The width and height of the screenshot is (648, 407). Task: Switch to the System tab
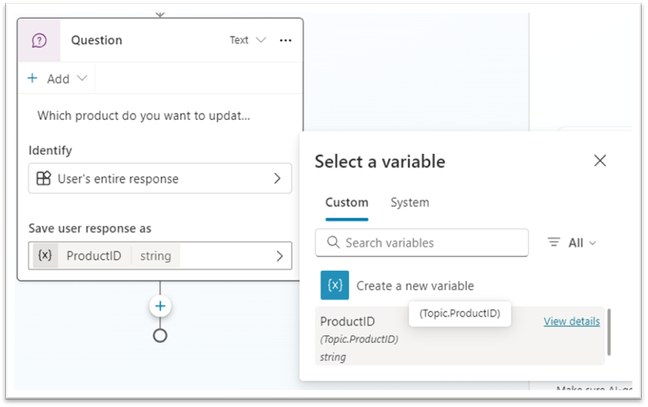[409, 202]
